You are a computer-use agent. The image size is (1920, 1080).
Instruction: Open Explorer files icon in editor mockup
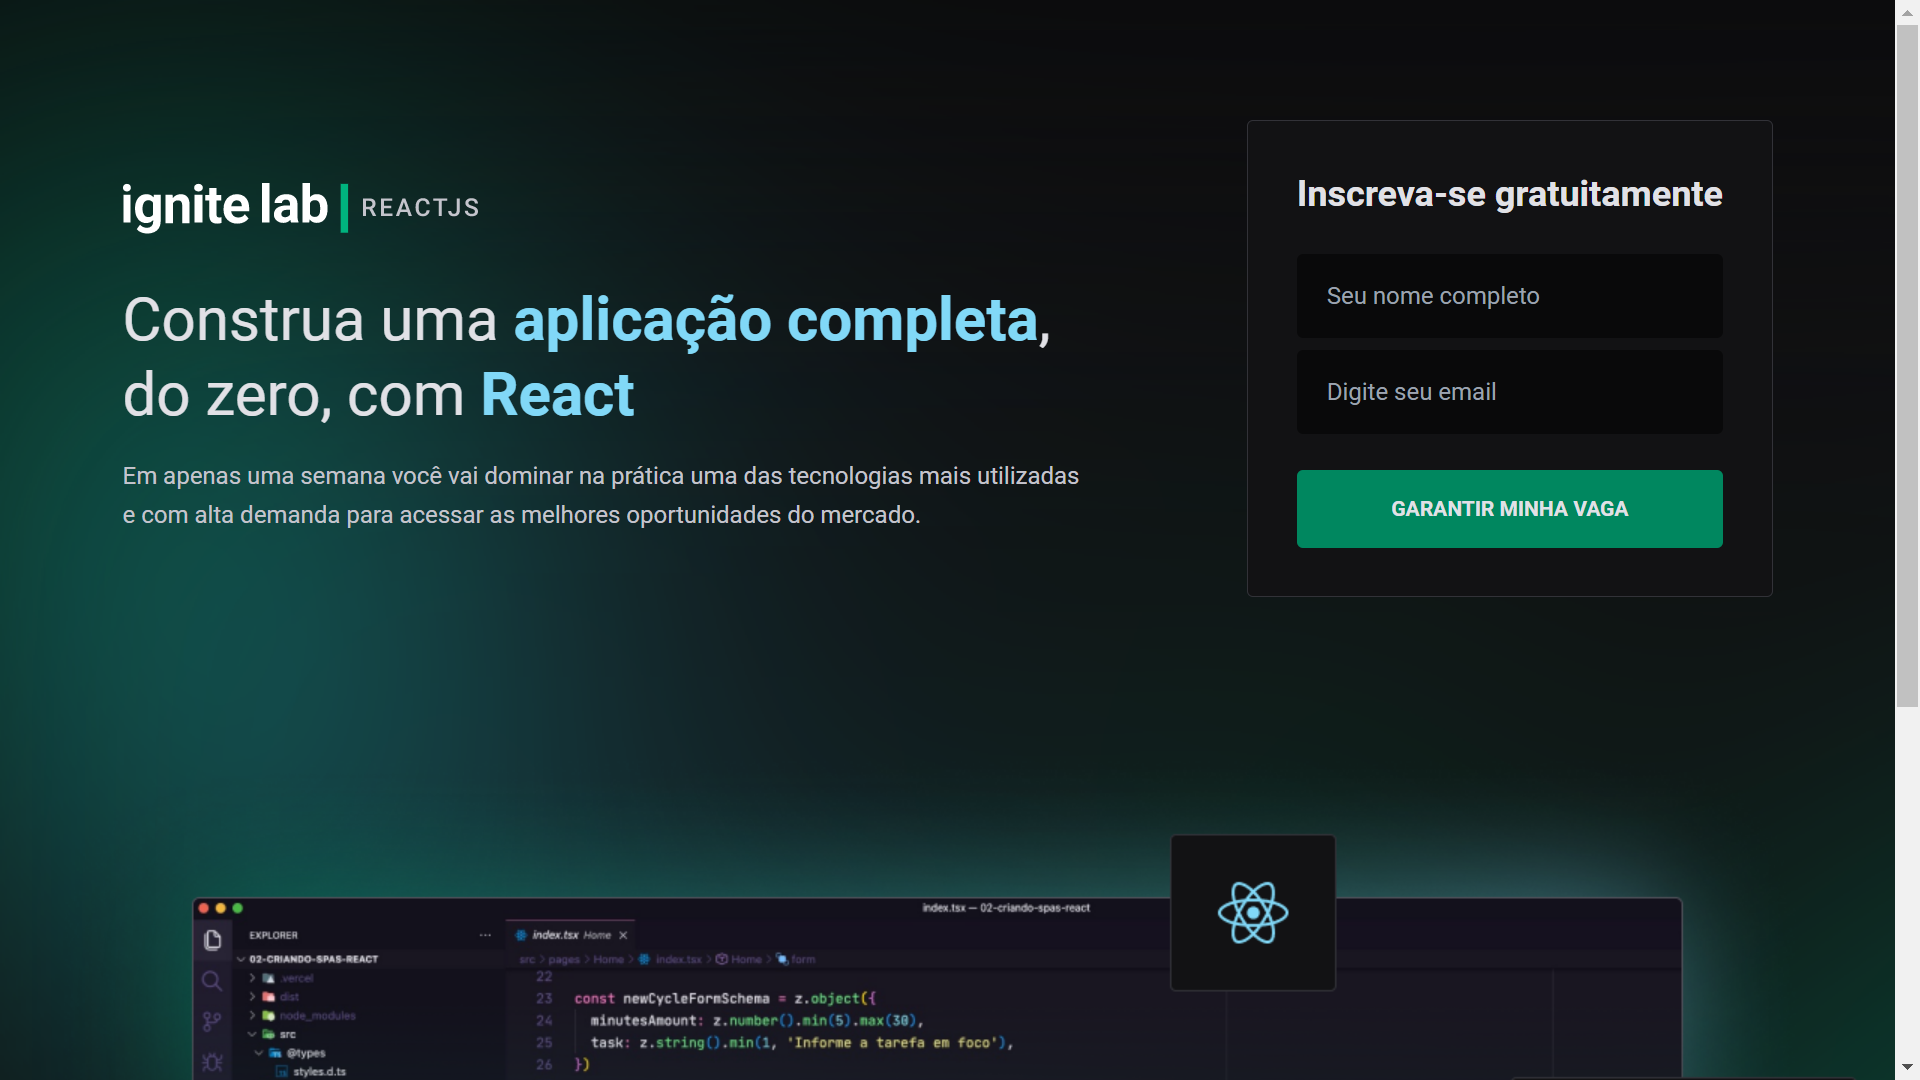(212, 940)
